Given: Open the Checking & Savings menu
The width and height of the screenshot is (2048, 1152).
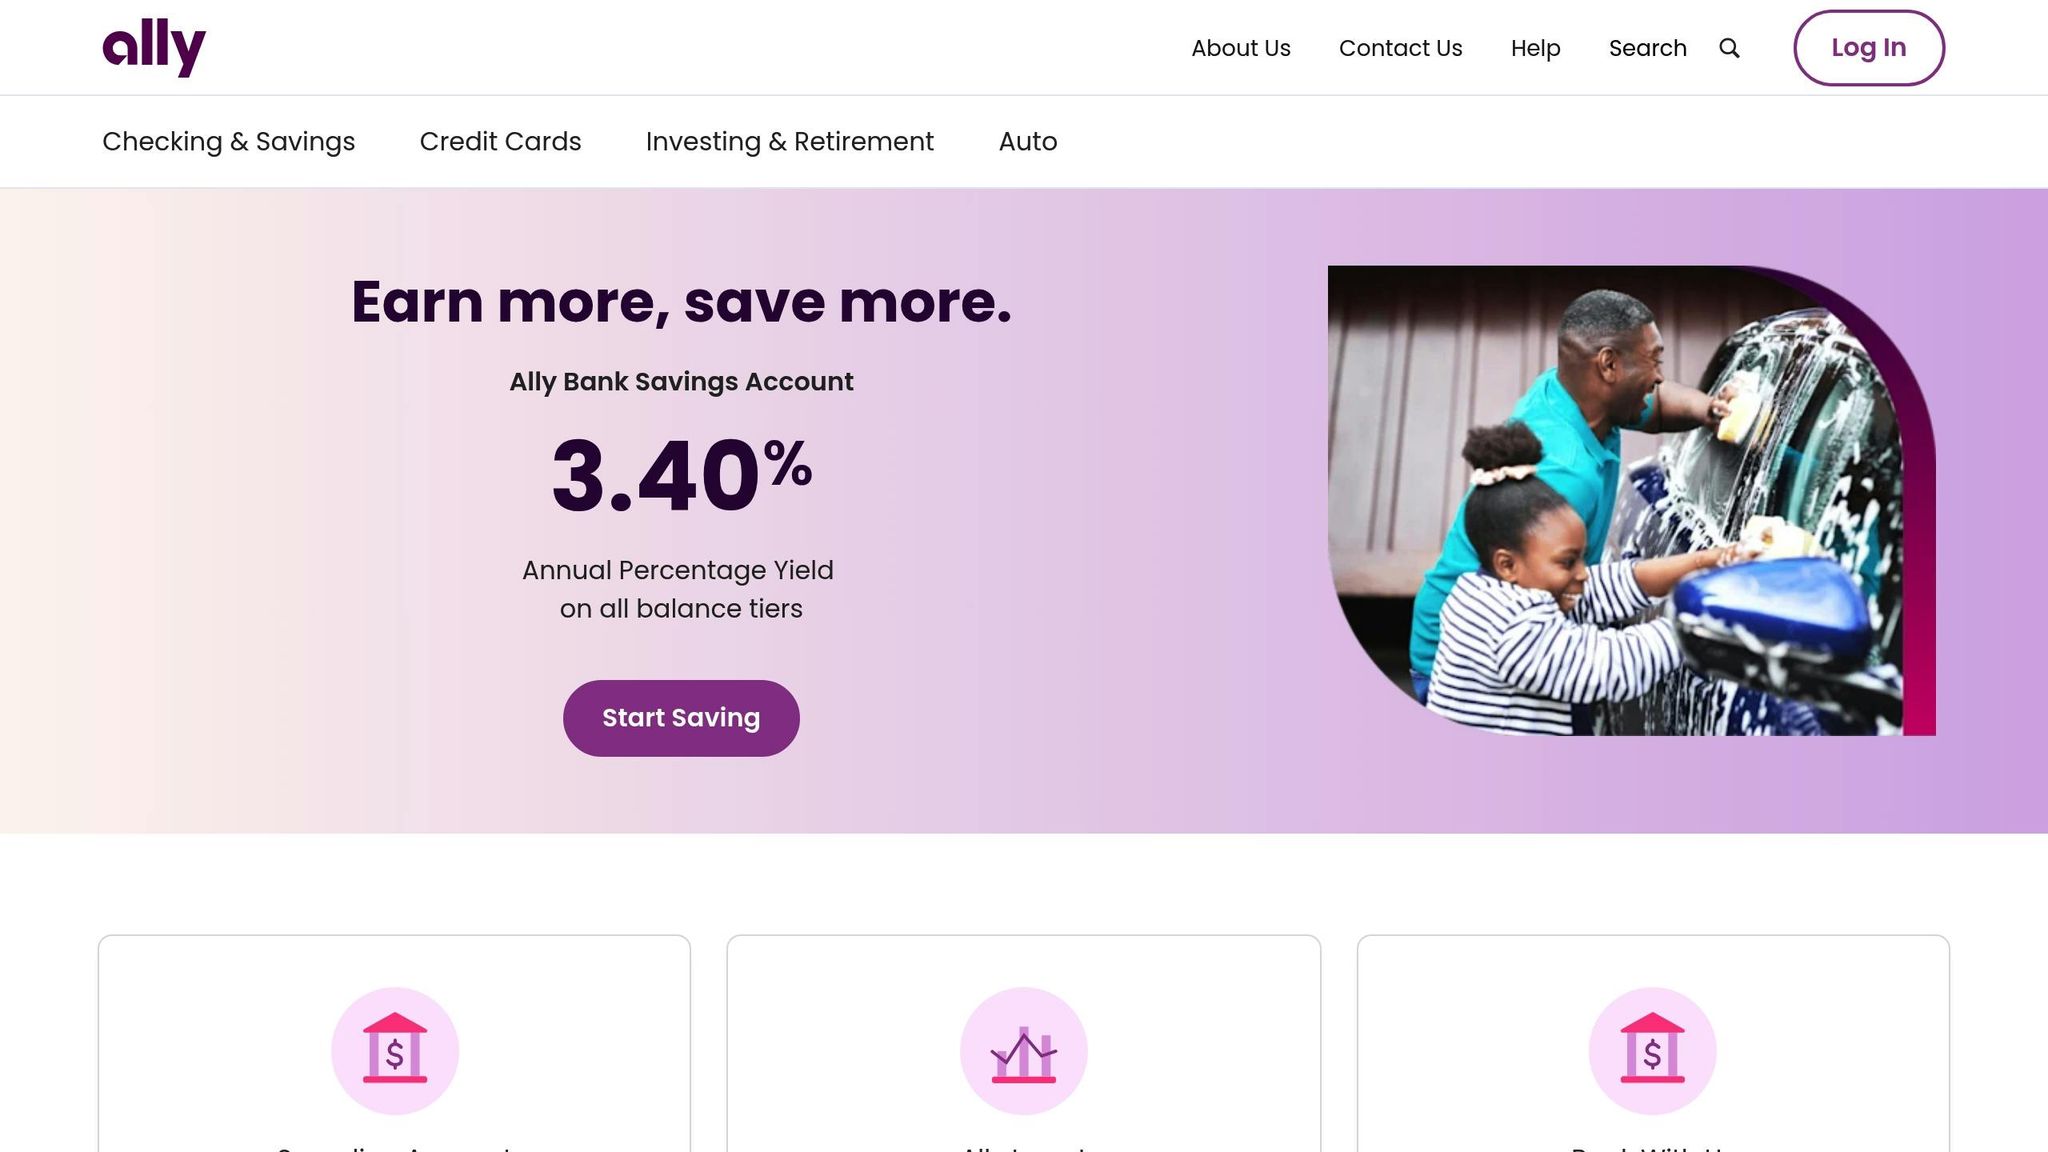Looking at the screenshot, I should (x=228, y=141).
